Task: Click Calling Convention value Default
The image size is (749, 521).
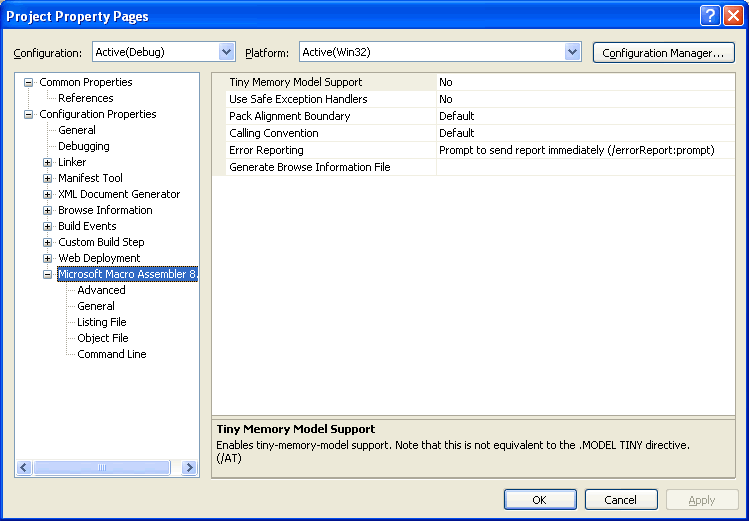Action: [586, 133]
